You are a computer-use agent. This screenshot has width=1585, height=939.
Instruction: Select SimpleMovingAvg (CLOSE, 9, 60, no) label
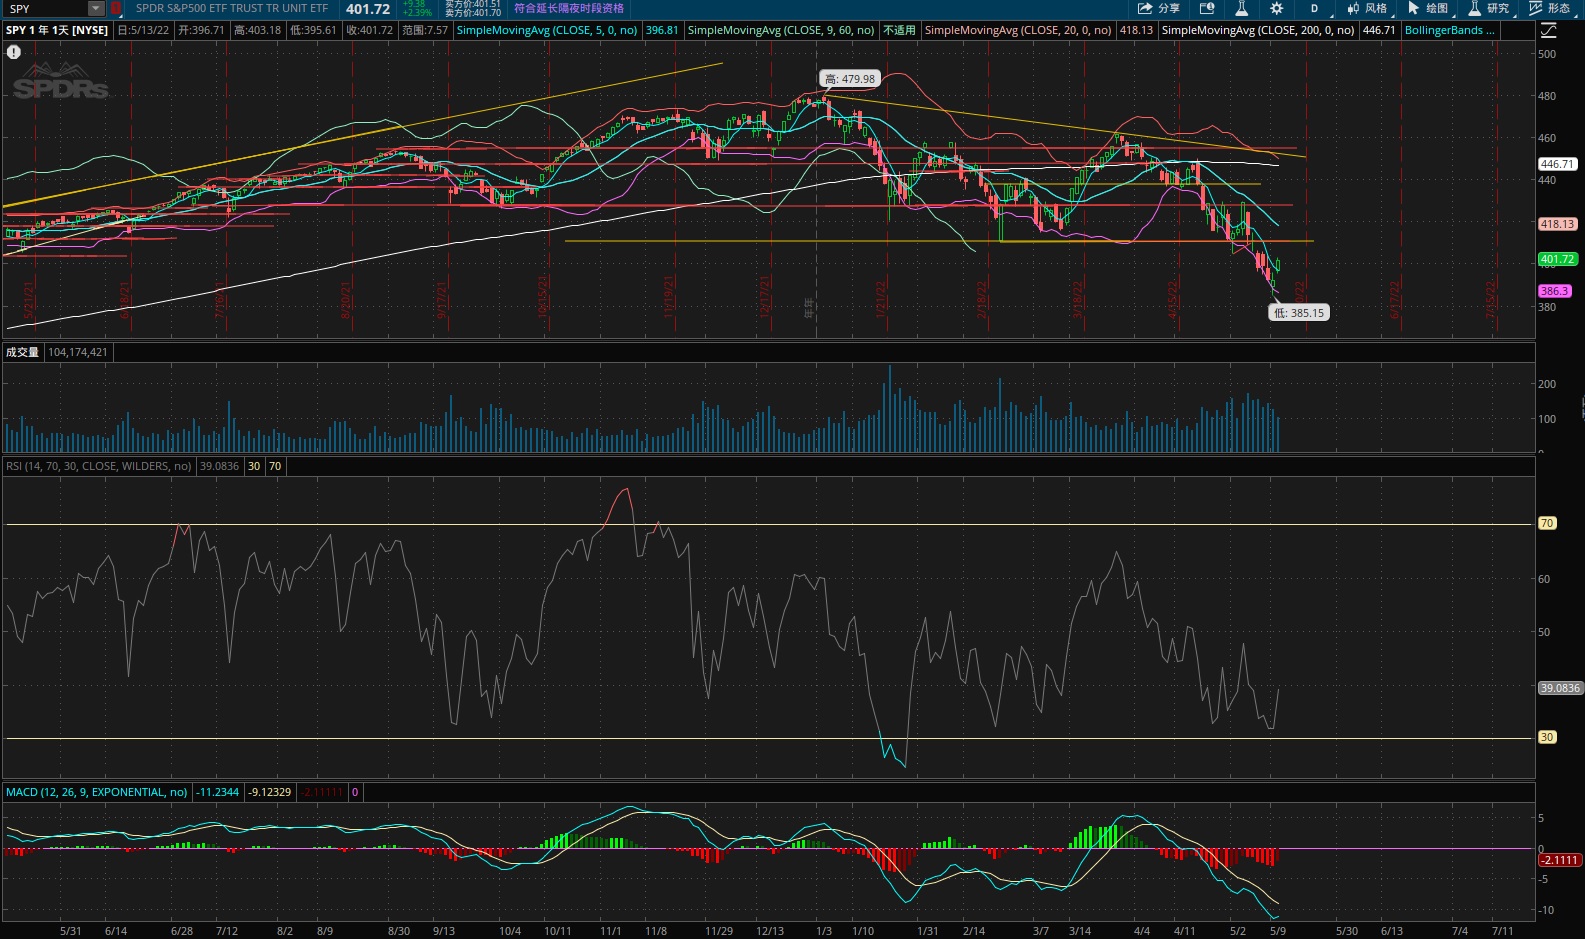[x=781, y=30]
